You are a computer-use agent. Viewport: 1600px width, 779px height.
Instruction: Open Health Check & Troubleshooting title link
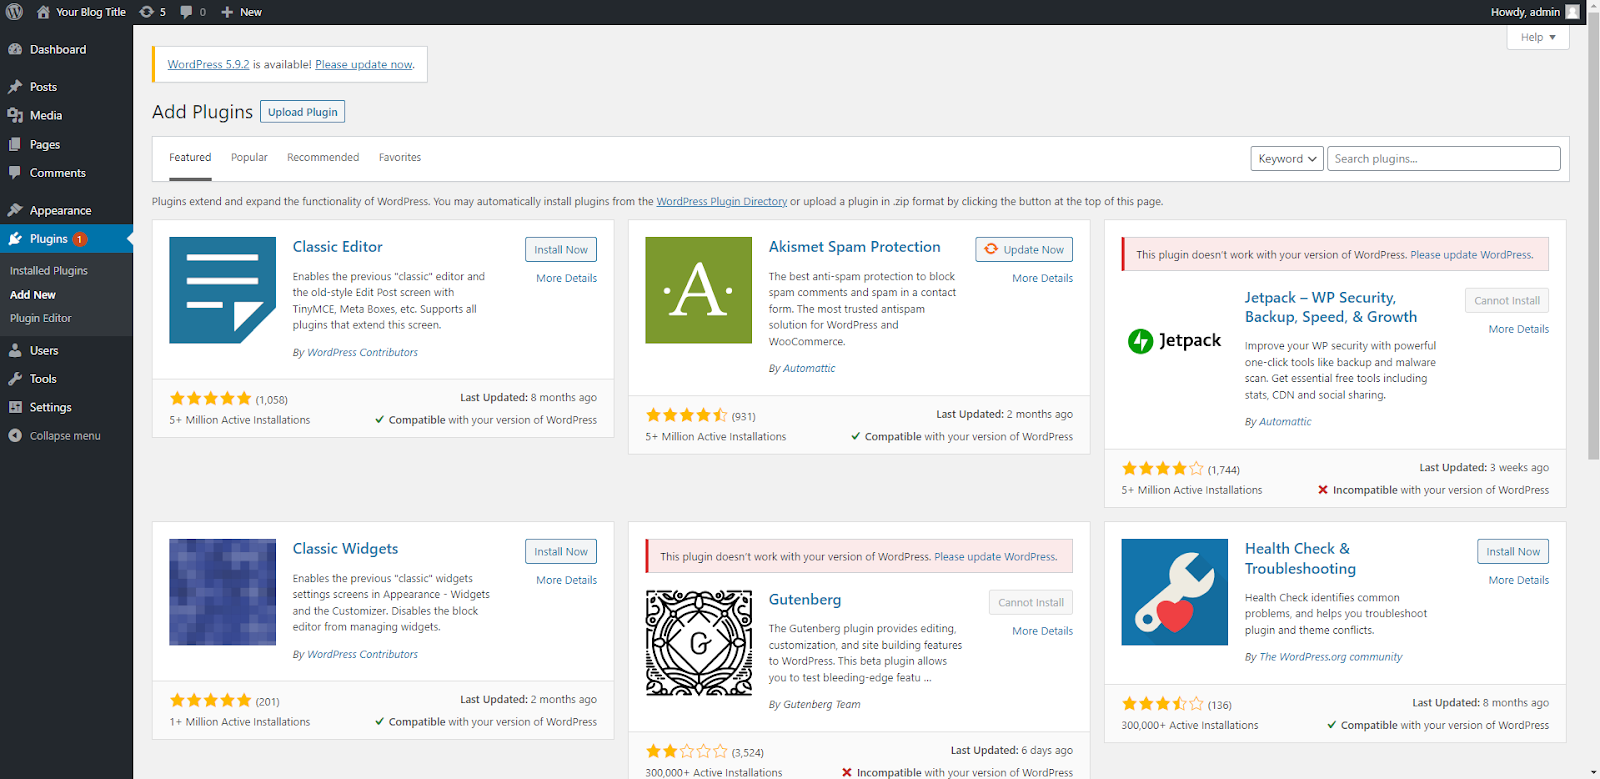point(1300,559)
